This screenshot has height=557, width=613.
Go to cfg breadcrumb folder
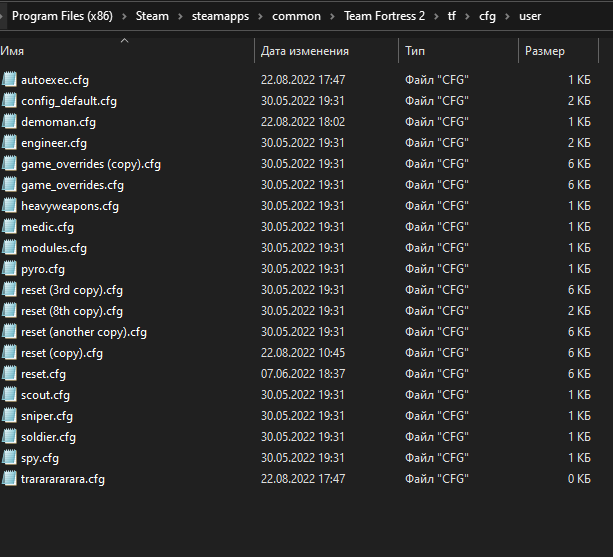coord(487,16)
